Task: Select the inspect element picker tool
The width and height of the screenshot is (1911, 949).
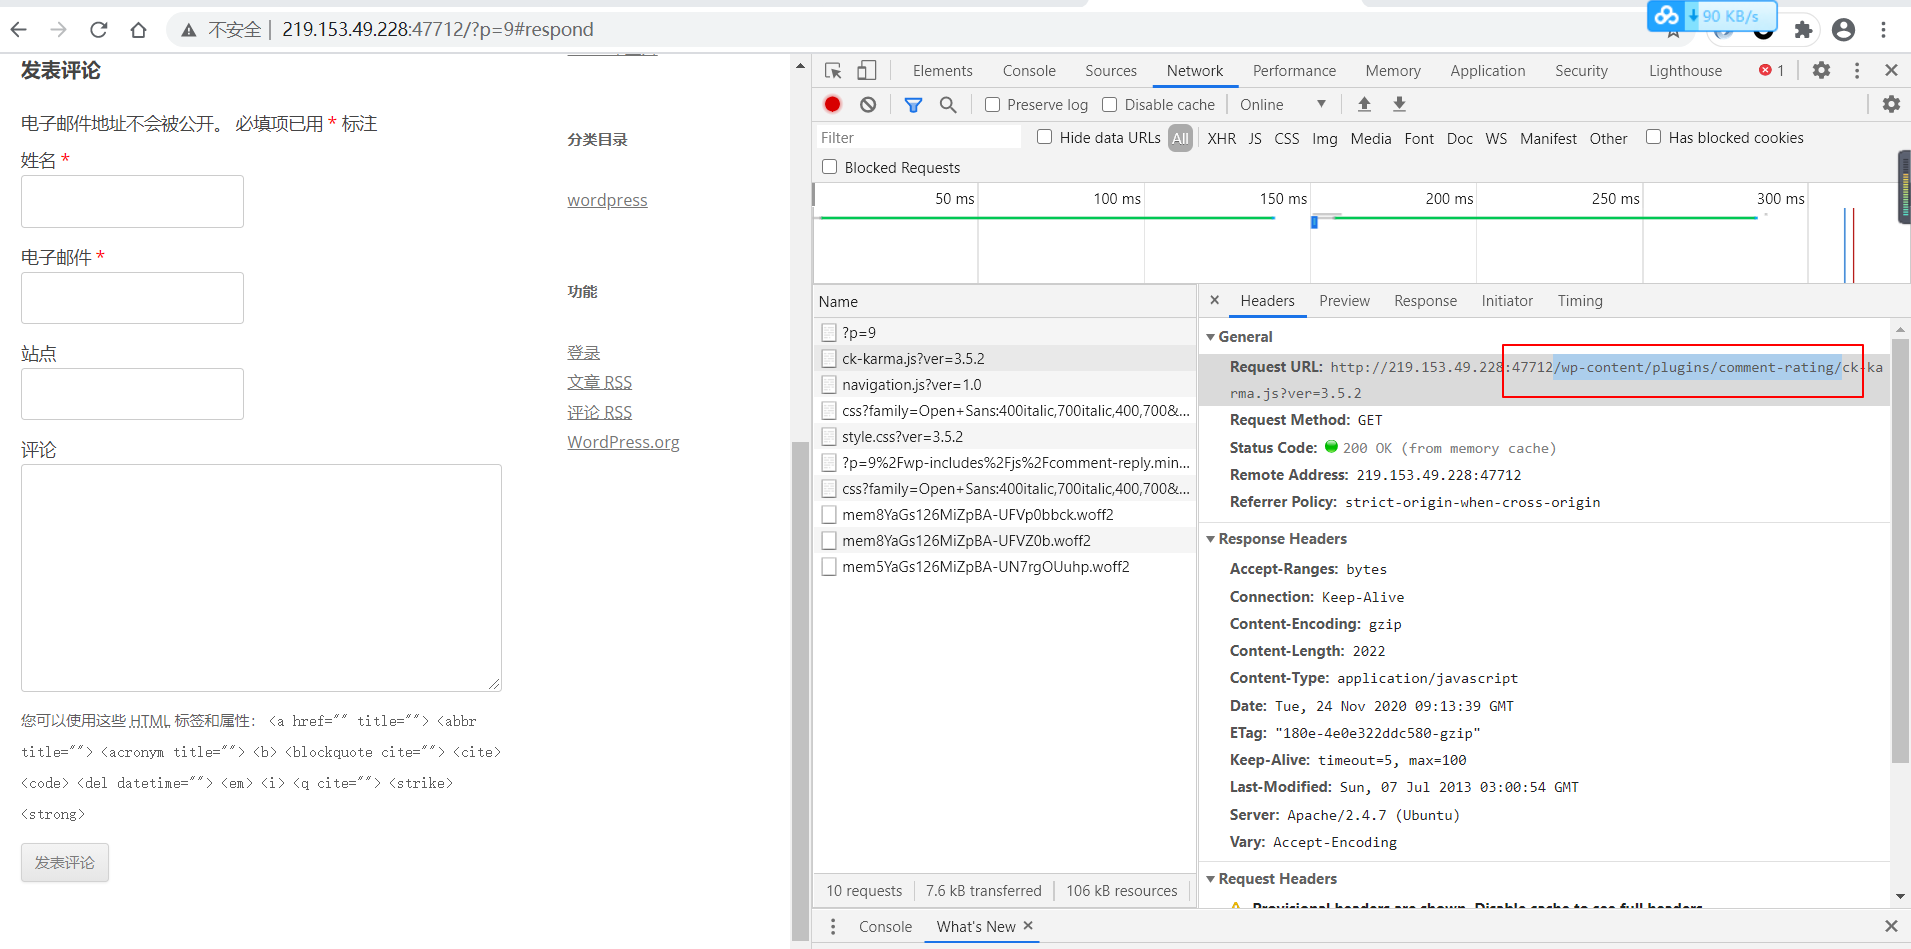Action: (x=832, y=70)
